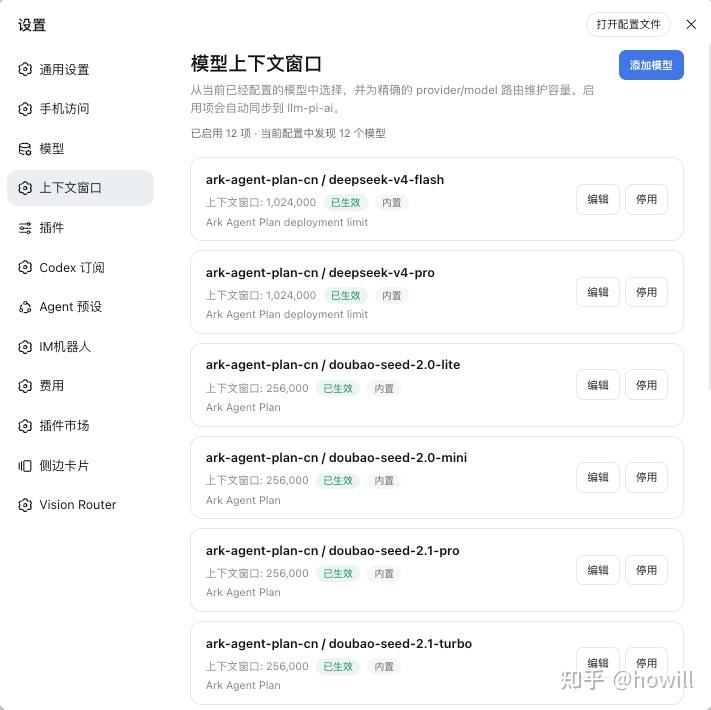Screen dimensions: 711x710
Task: Click the icon beside 费用
Action: point(25,386)
